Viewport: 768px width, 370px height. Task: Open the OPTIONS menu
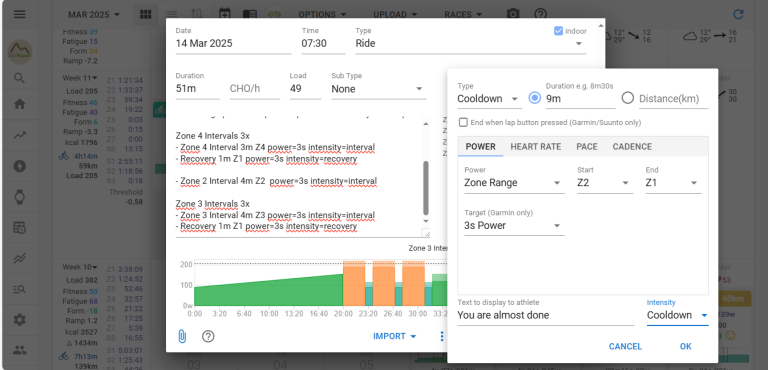pos(323,15)
